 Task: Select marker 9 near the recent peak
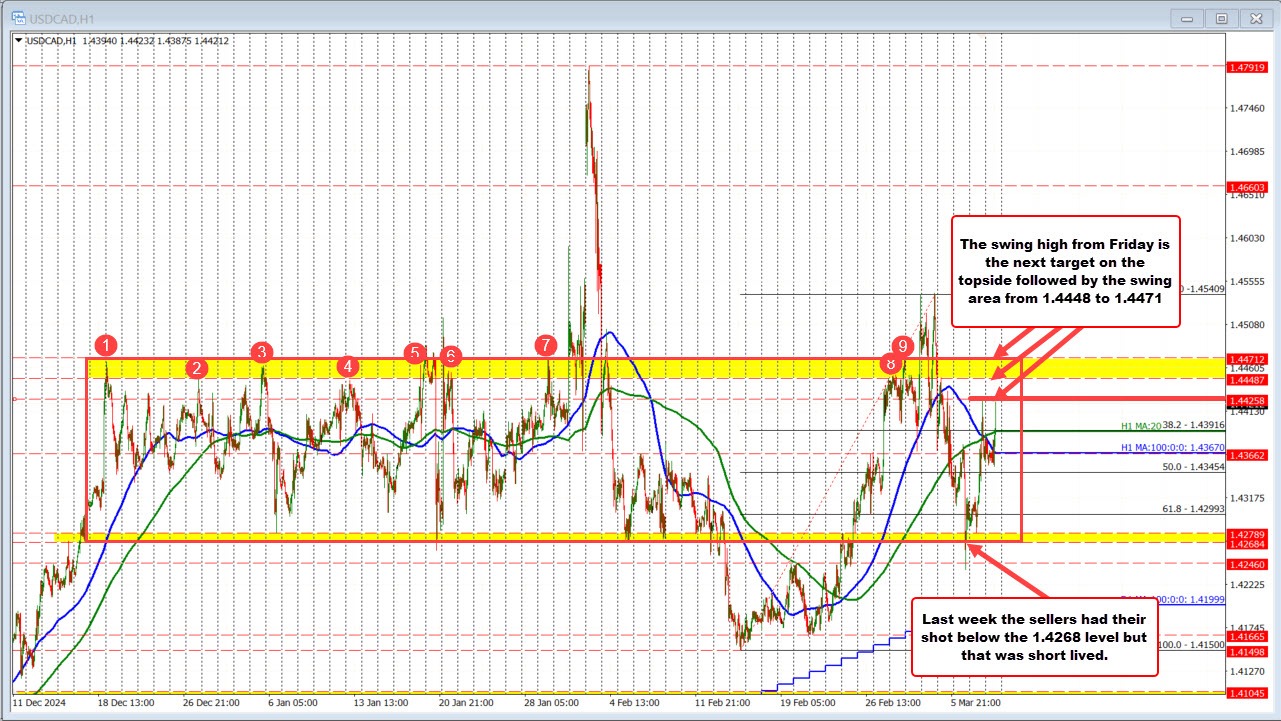pos(904,347)
